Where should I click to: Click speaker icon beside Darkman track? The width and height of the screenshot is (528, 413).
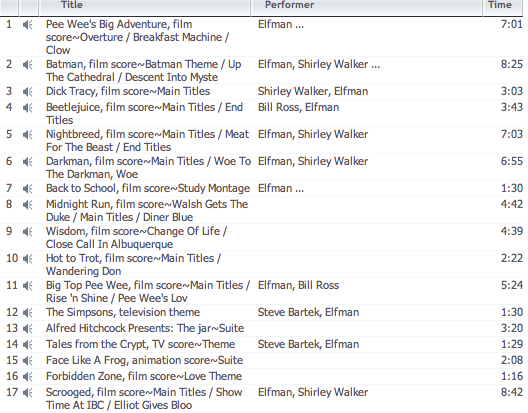28,162
